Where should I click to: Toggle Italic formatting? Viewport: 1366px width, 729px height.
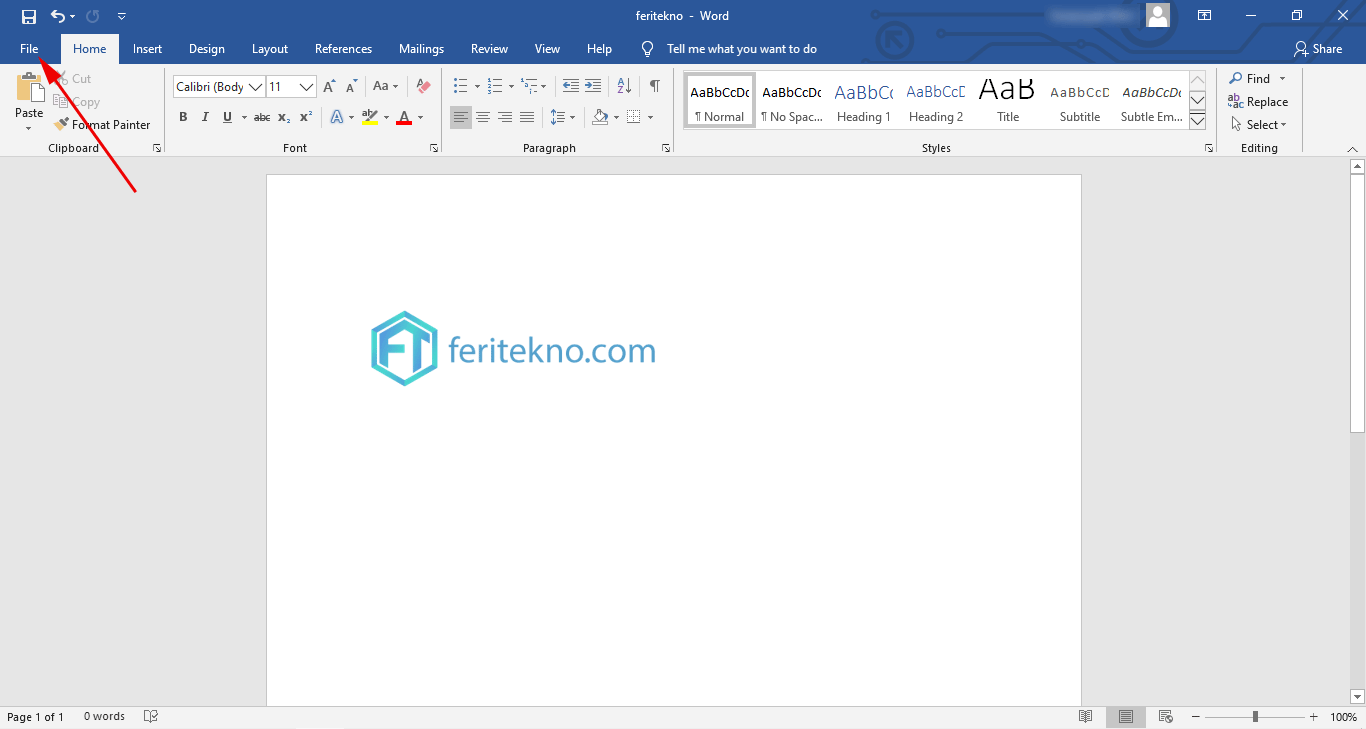coord(205,117)
